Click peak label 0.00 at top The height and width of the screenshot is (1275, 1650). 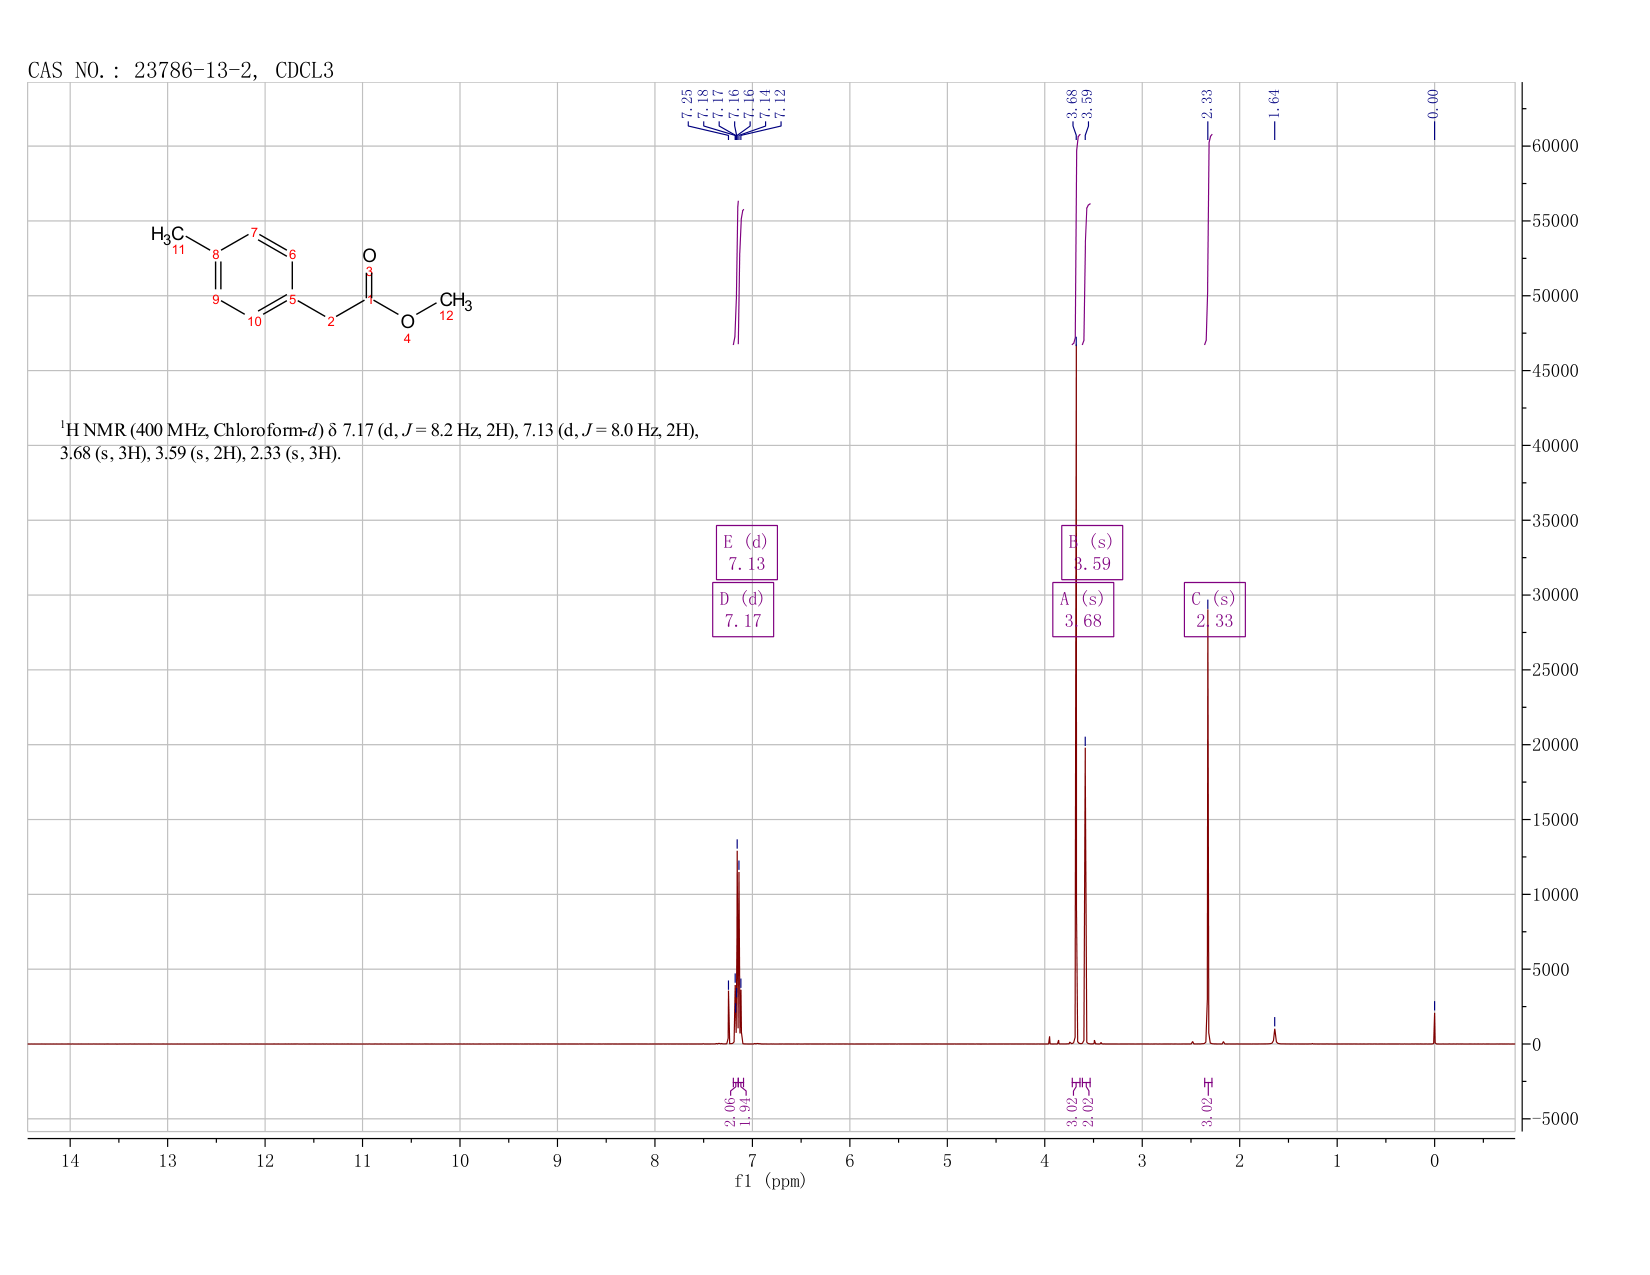point(1433,103)
